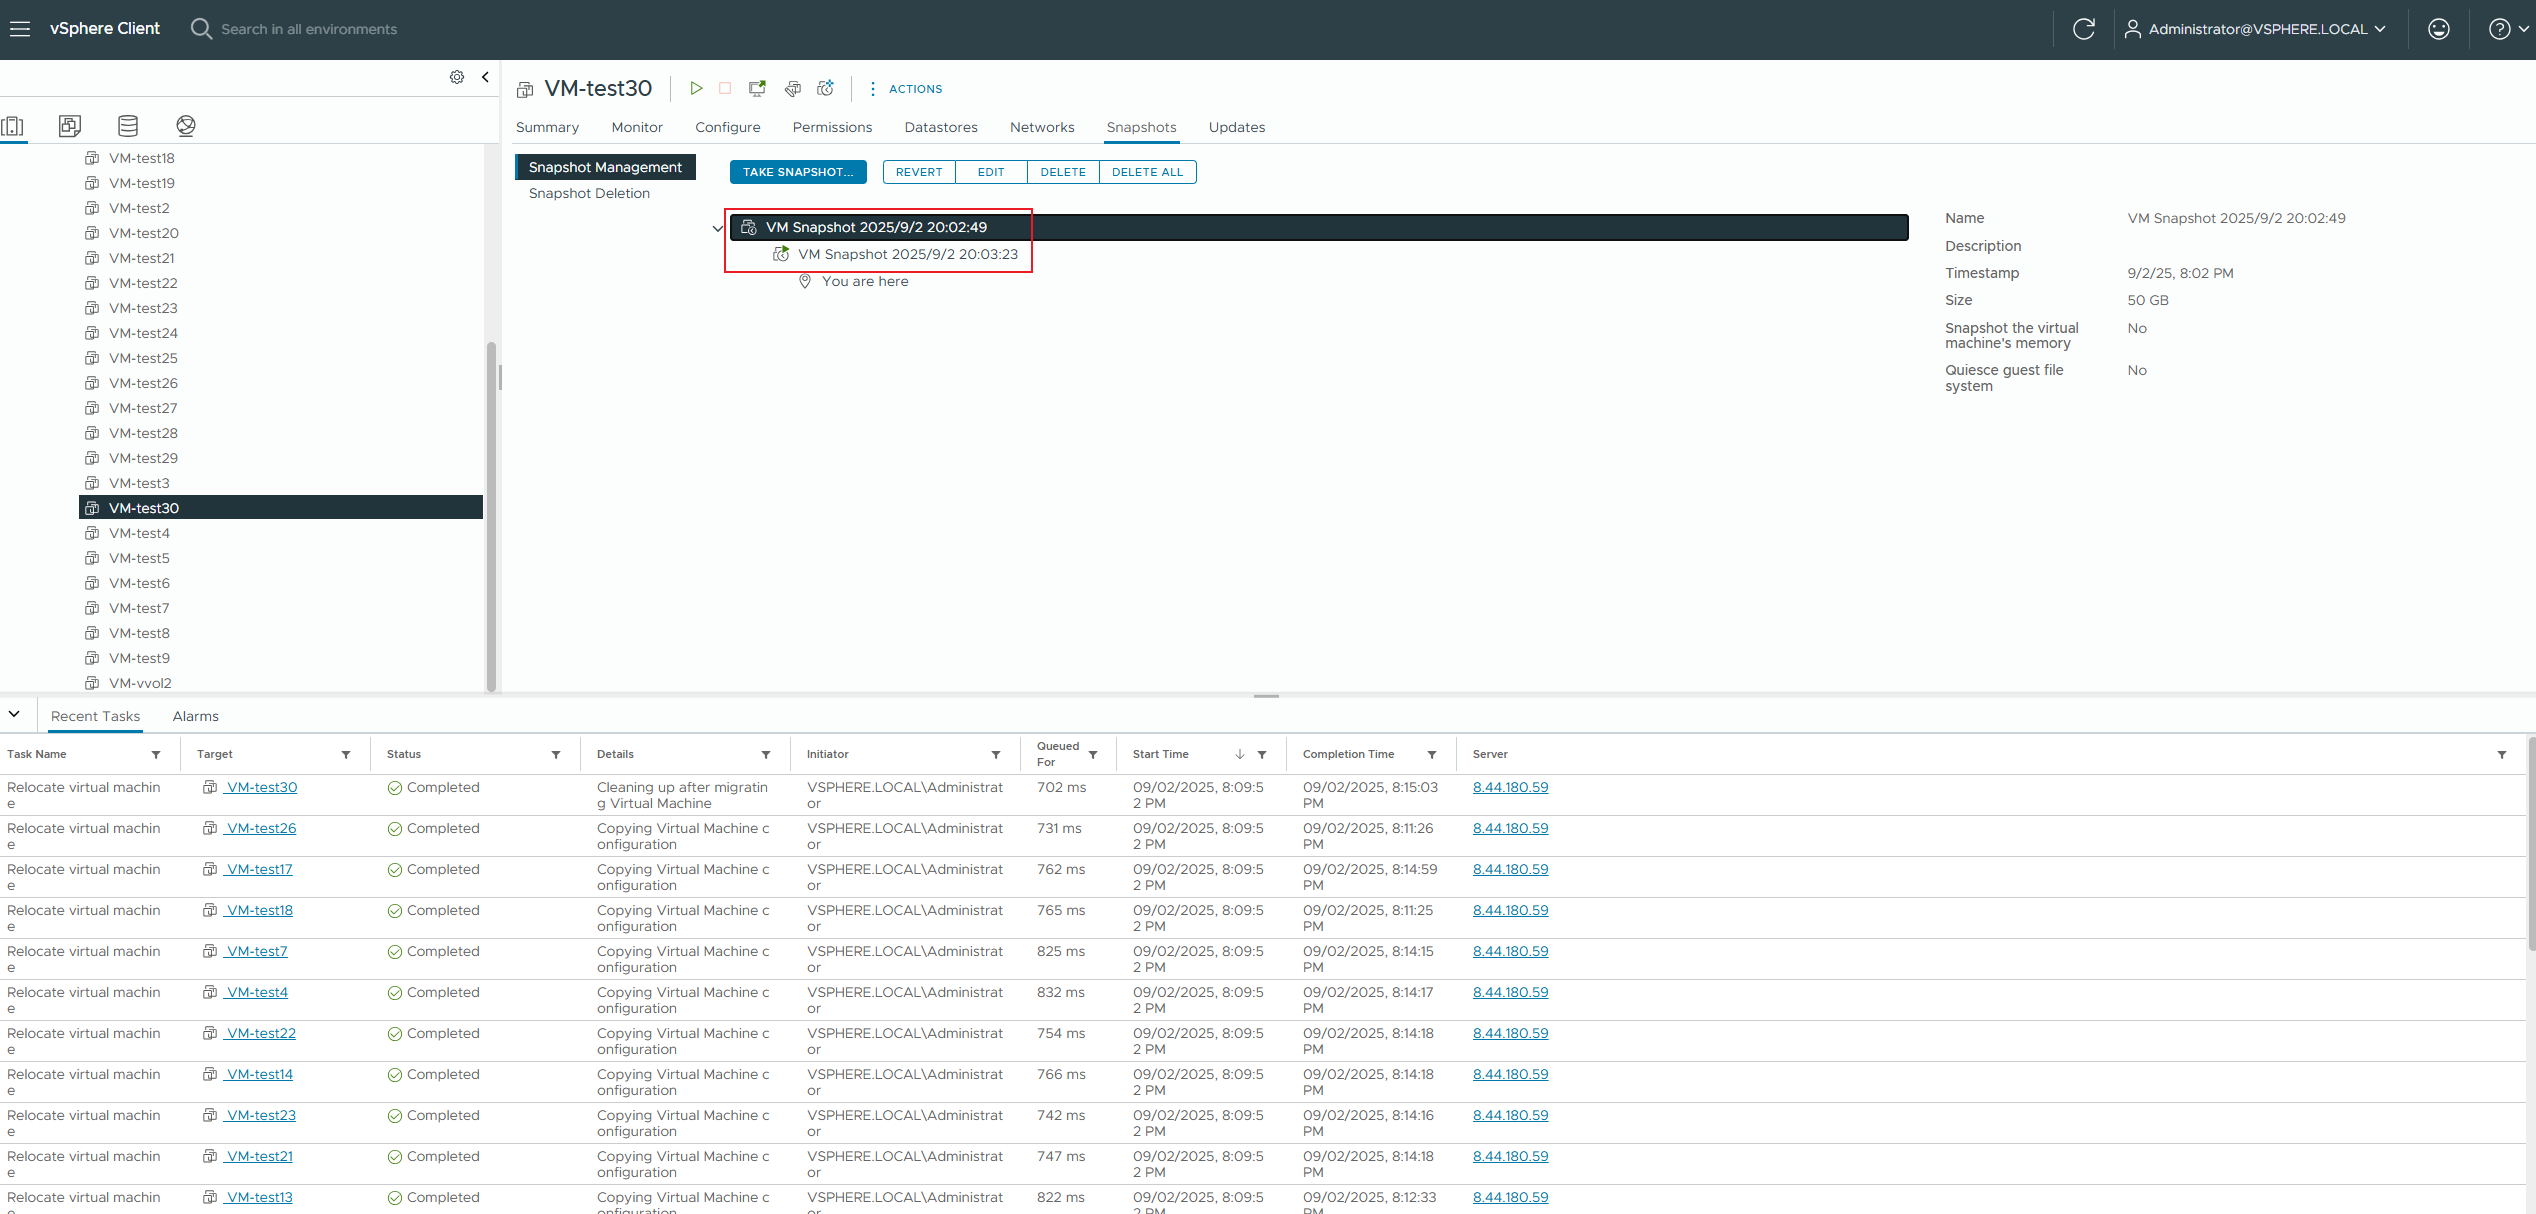Open server link in VM-test30 task row
This screenshot has height=1214, width=2536.
click(x=1510, y=787)
